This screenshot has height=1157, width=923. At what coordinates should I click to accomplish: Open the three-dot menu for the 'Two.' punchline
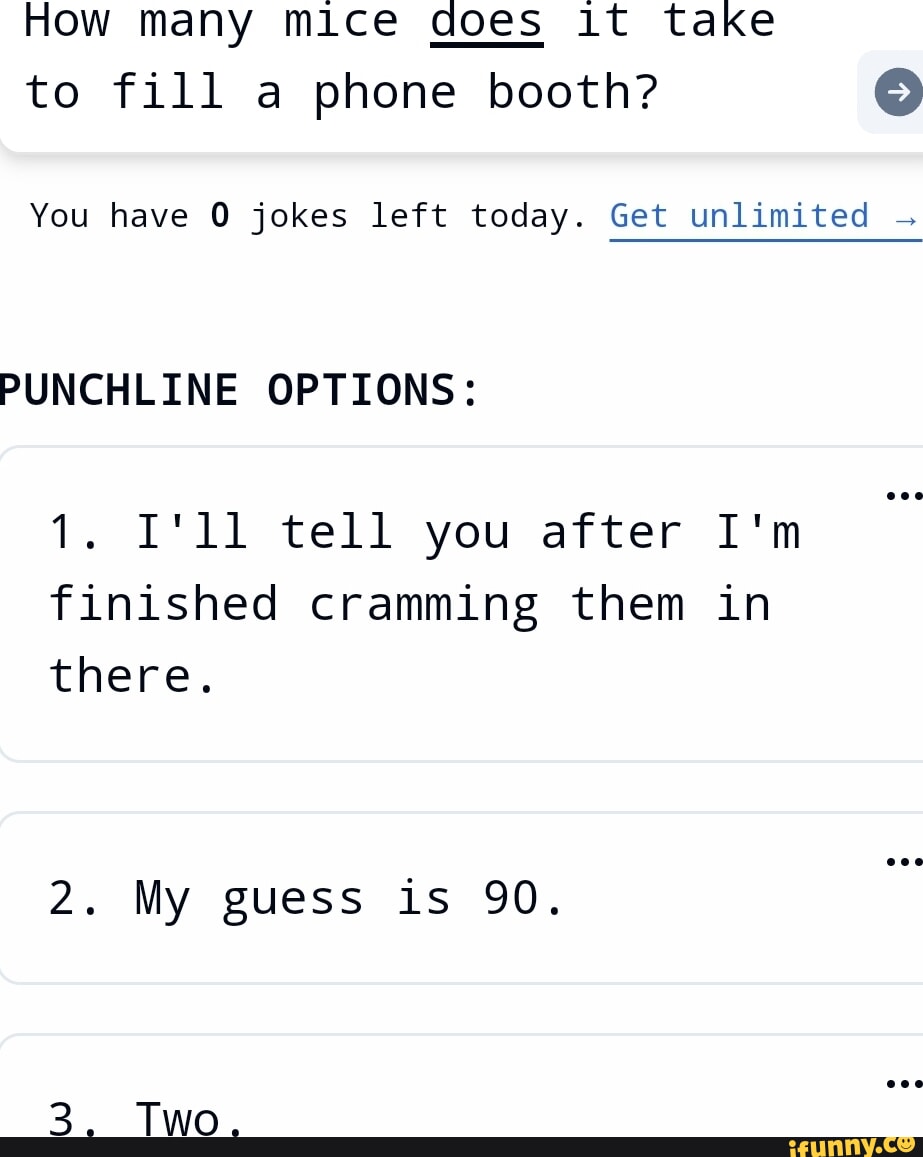click(x=902, y=1083)
